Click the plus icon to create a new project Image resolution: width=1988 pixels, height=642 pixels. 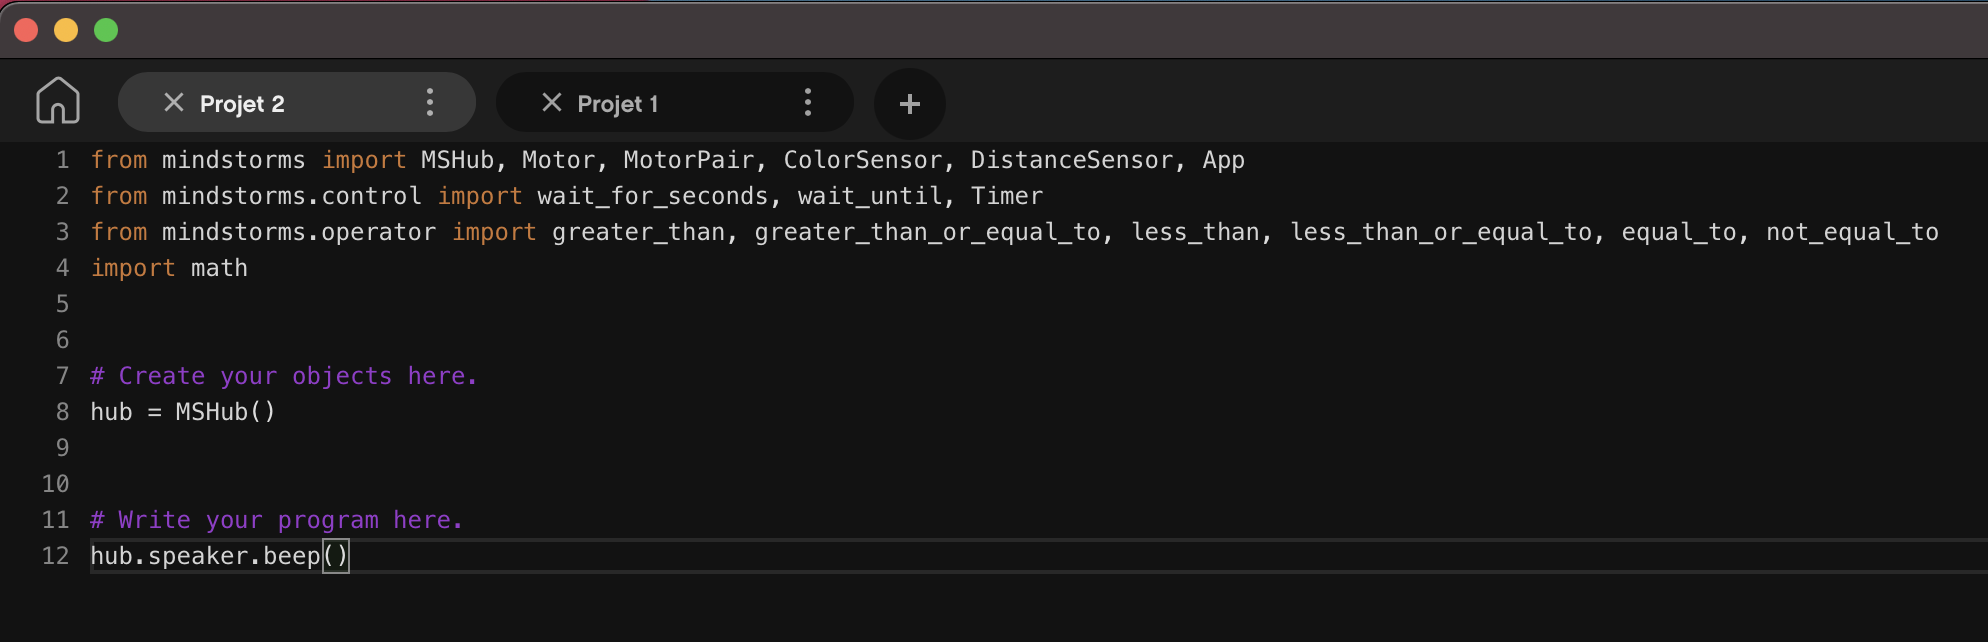908,103
